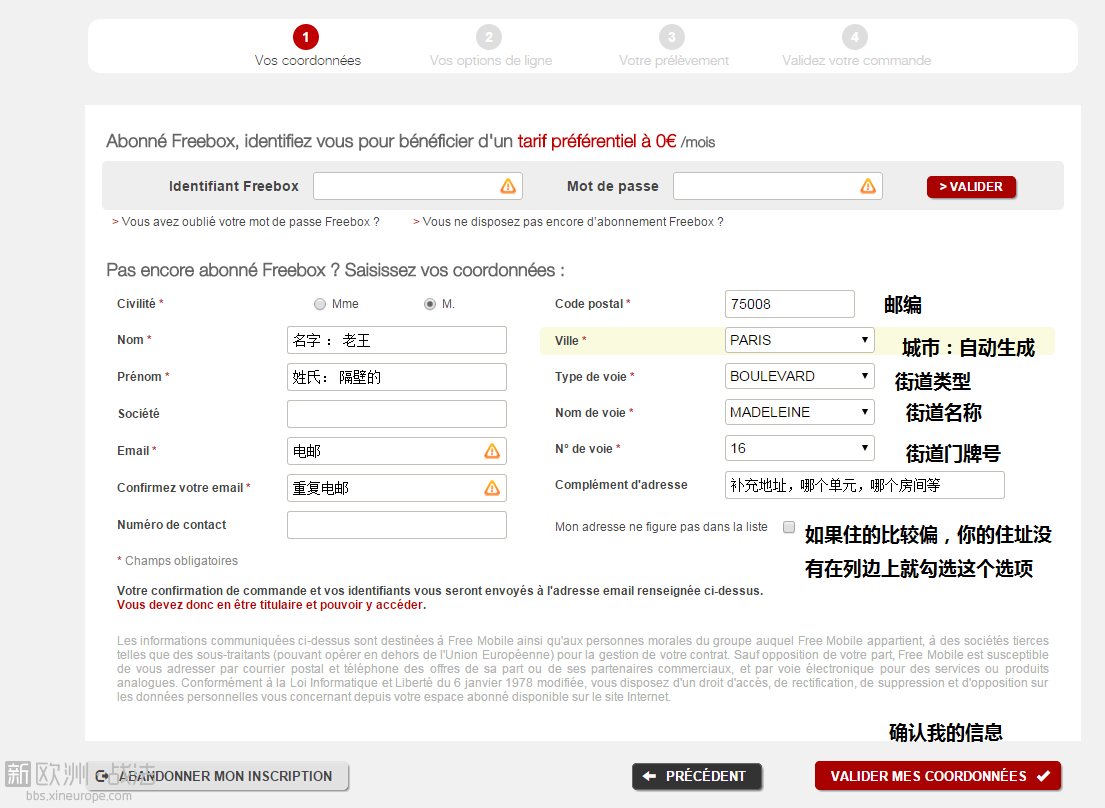Click warning icon in Email field
The height and width of the screenshot is (808, 1105).
tap(492, 451)
